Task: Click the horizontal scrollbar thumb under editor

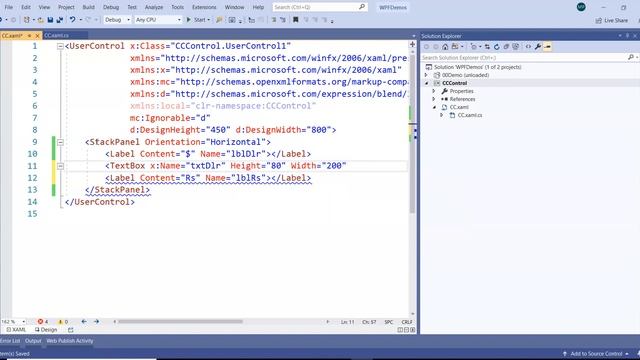Action: coord(180,322)
